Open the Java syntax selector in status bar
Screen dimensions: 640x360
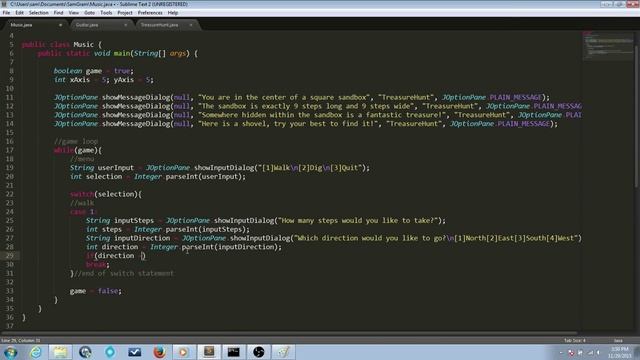pyautogui.click(x=618, y=340)
